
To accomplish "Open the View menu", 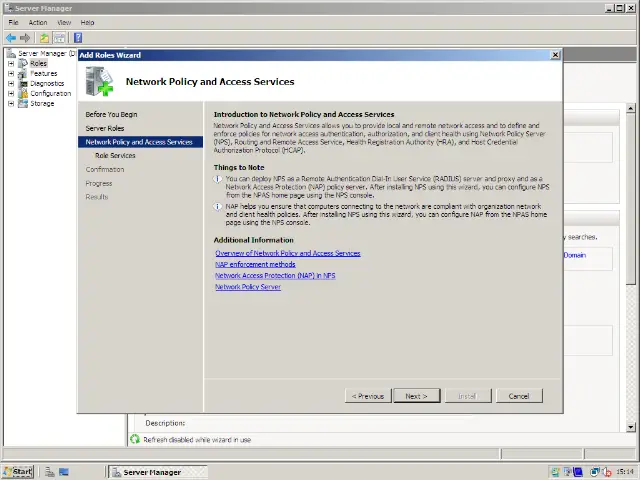I will pos(64,22).
